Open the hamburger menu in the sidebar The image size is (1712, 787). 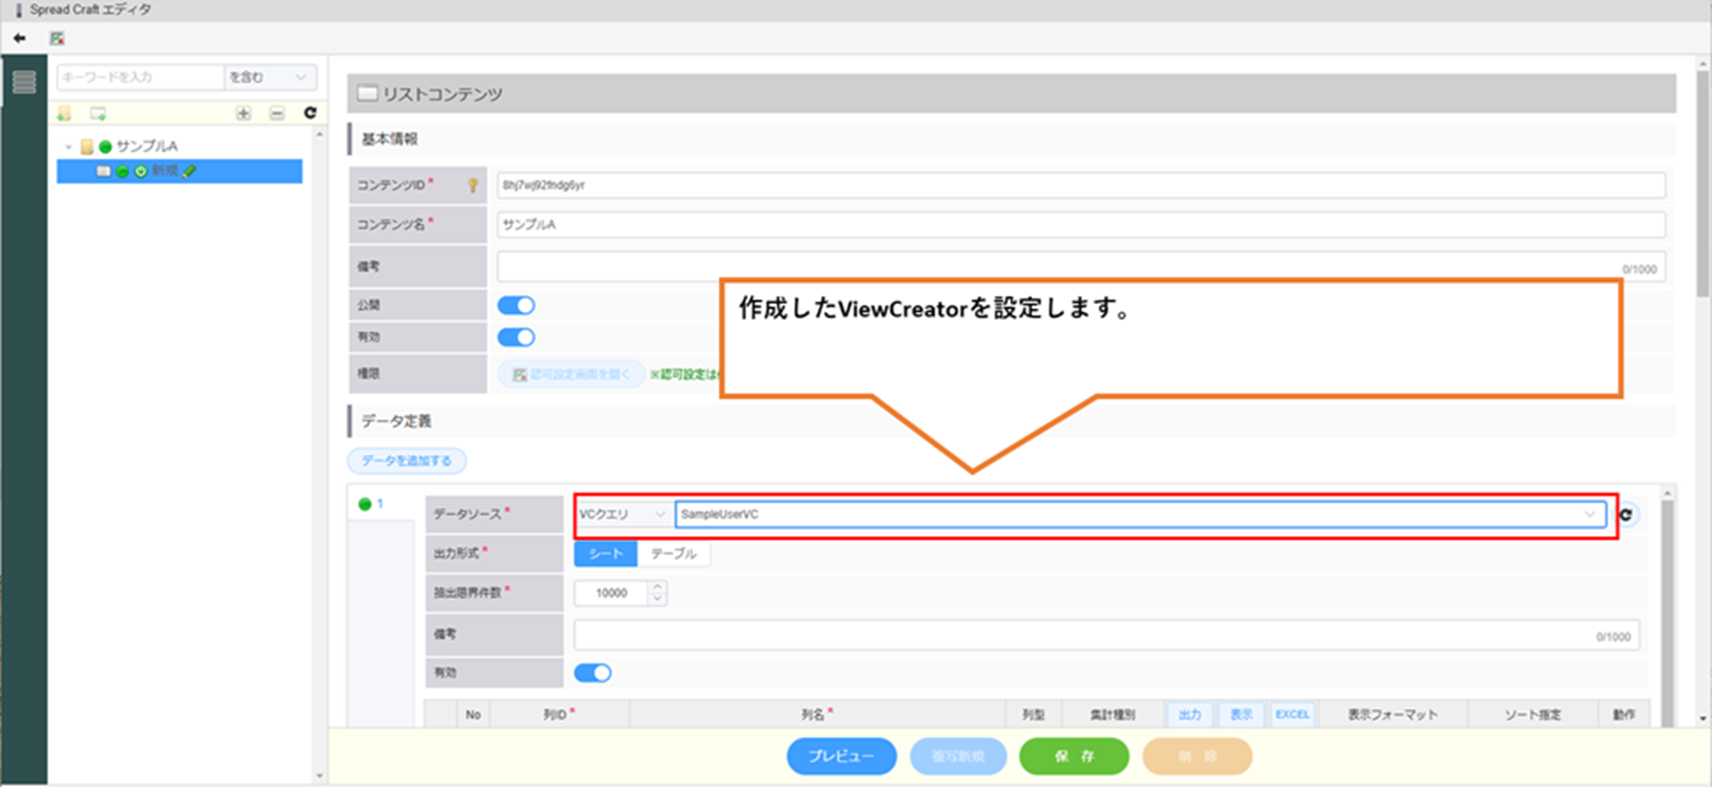coord(24,82)
